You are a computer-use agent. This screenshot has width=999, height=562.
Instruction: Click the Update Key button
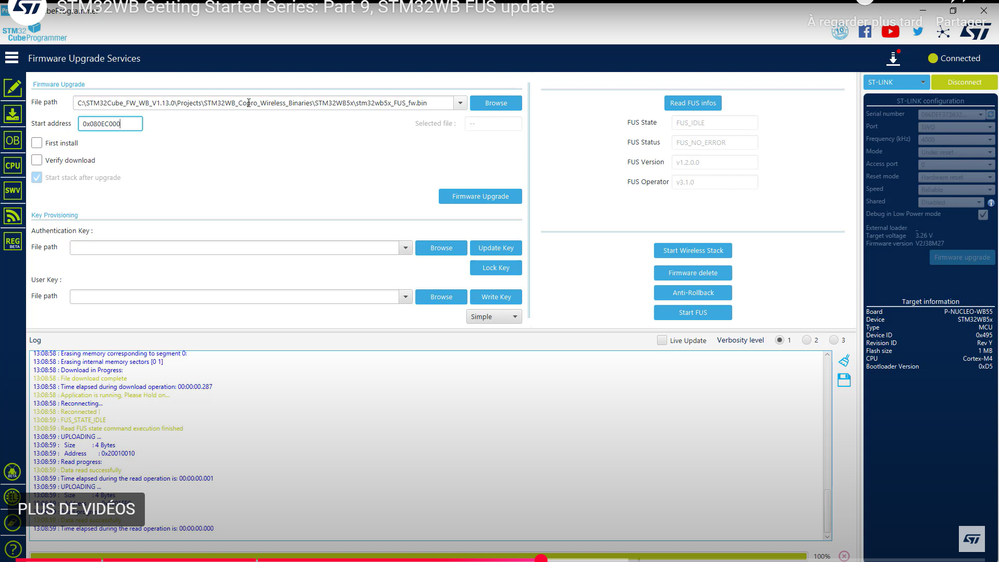pyautogui.click(x=496, y=248)
